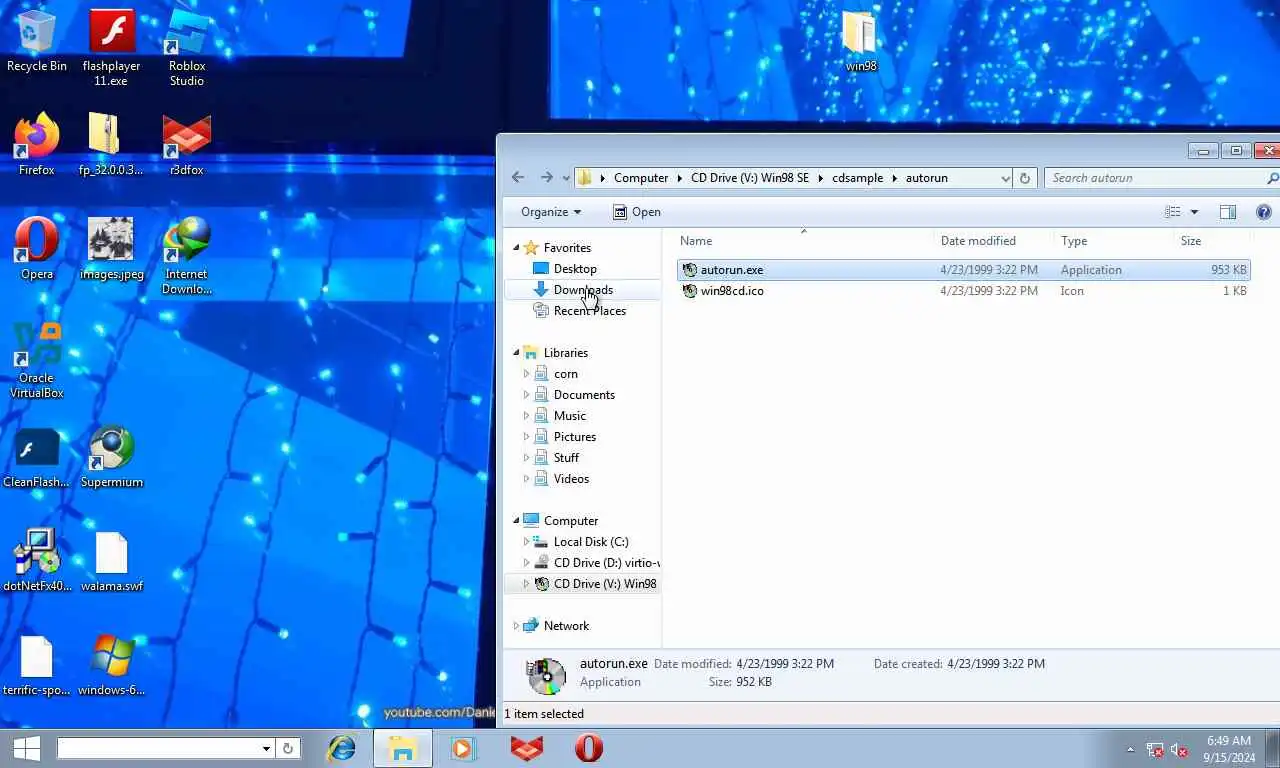Sort by the Type column header
Viewport: 1280px width, 768px height.
[x=1113, y=241]
